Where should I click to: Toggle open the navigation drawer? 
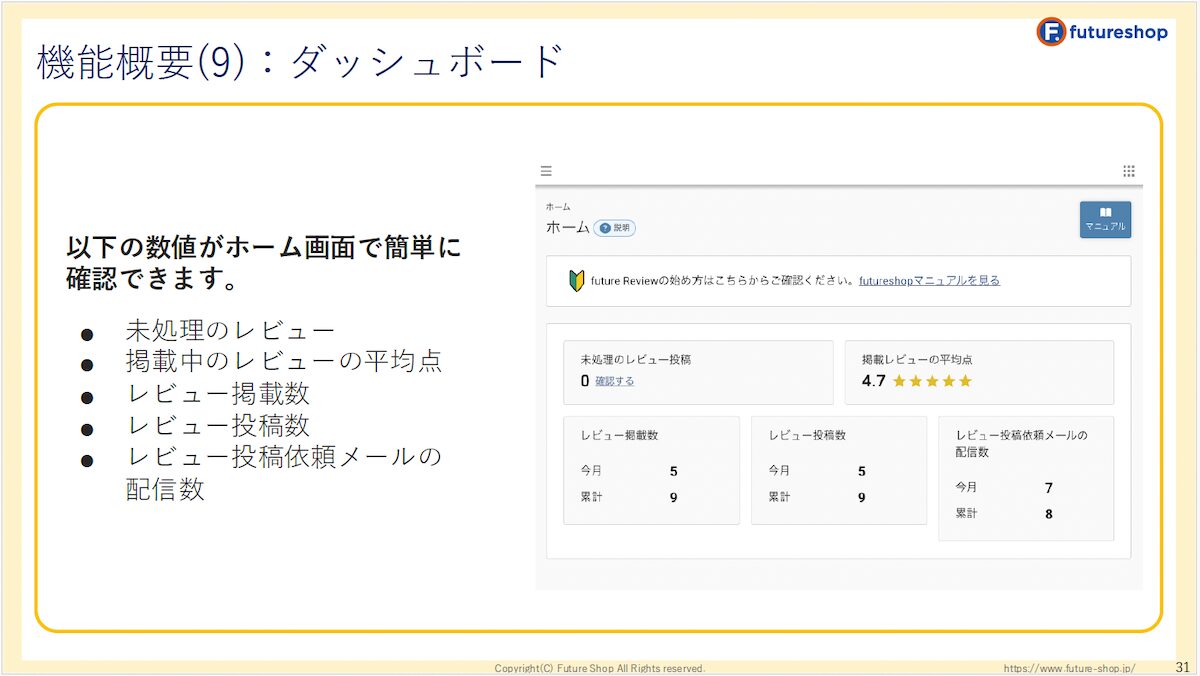point(545,170)
